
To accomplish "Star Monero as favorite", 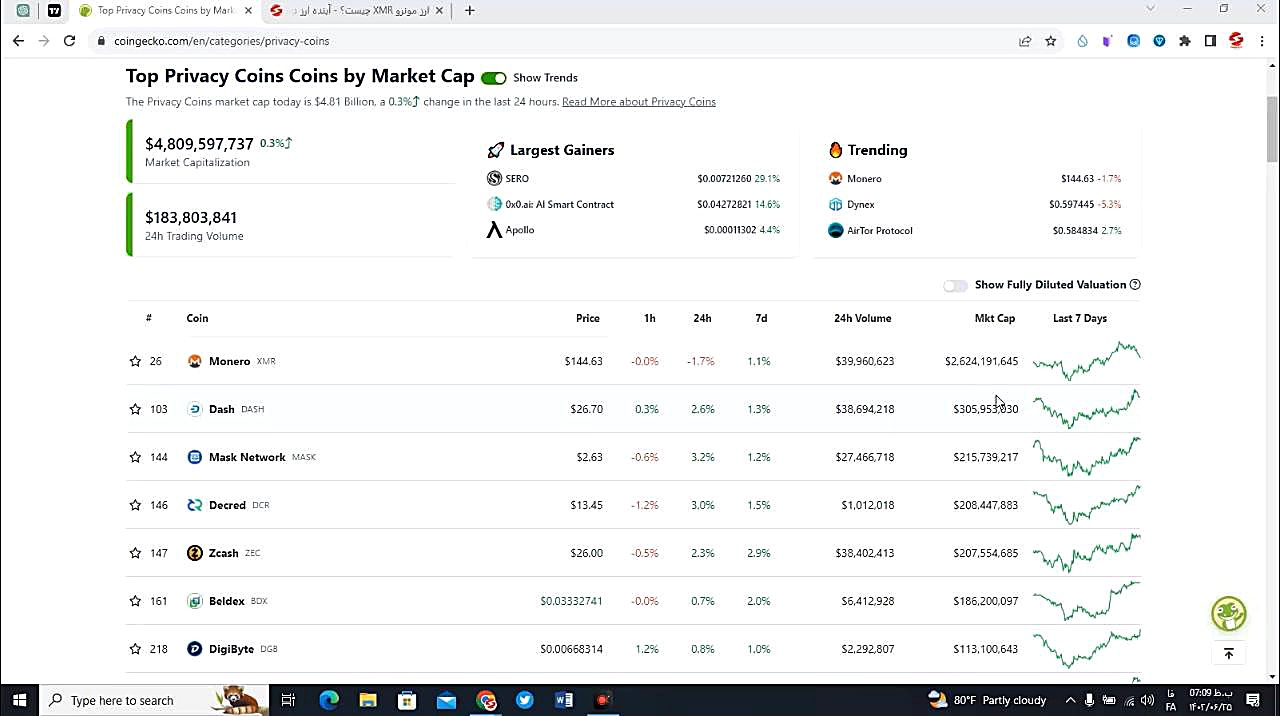I will click(x=135, y=361).
